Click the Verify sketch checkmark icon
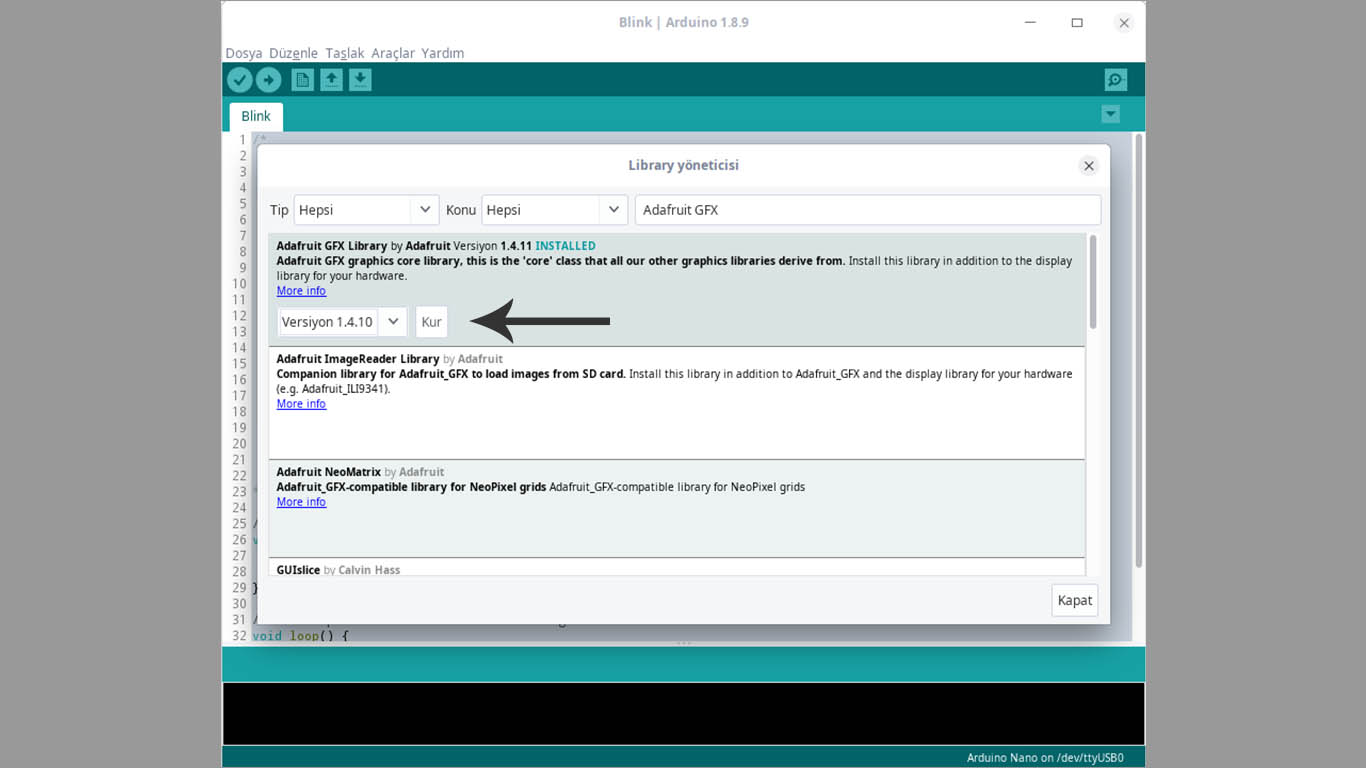1366x768 pixels. pos(239,80)
